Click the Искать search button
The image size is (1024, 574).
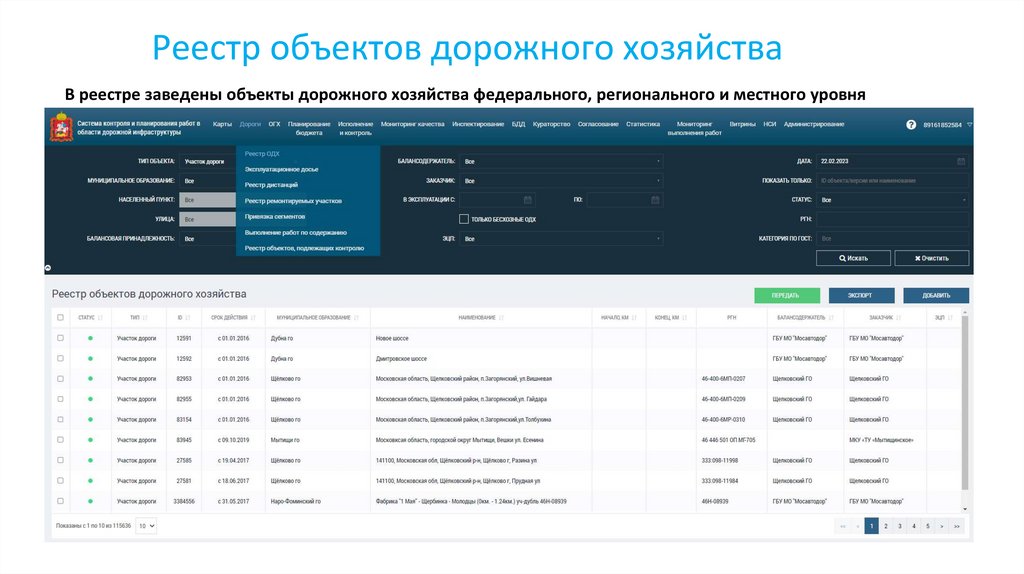coord(854,259)
